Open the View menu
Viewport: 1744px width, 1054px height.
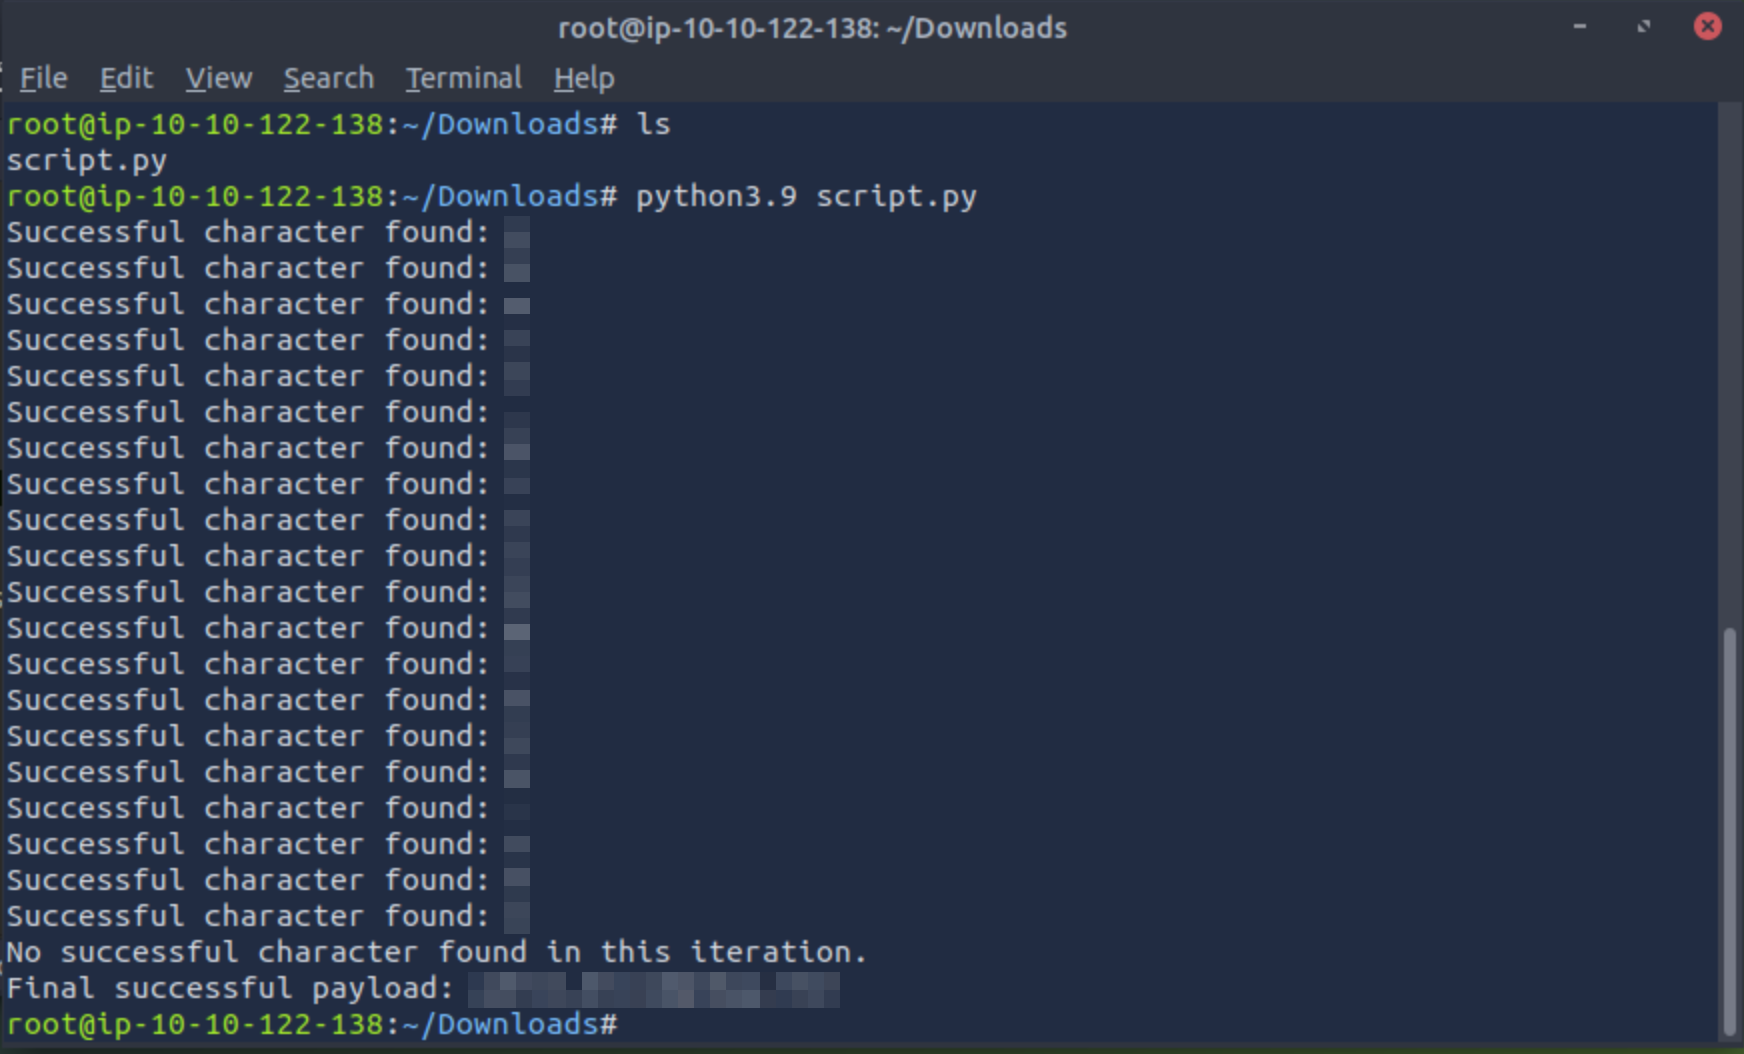point(218,78)
